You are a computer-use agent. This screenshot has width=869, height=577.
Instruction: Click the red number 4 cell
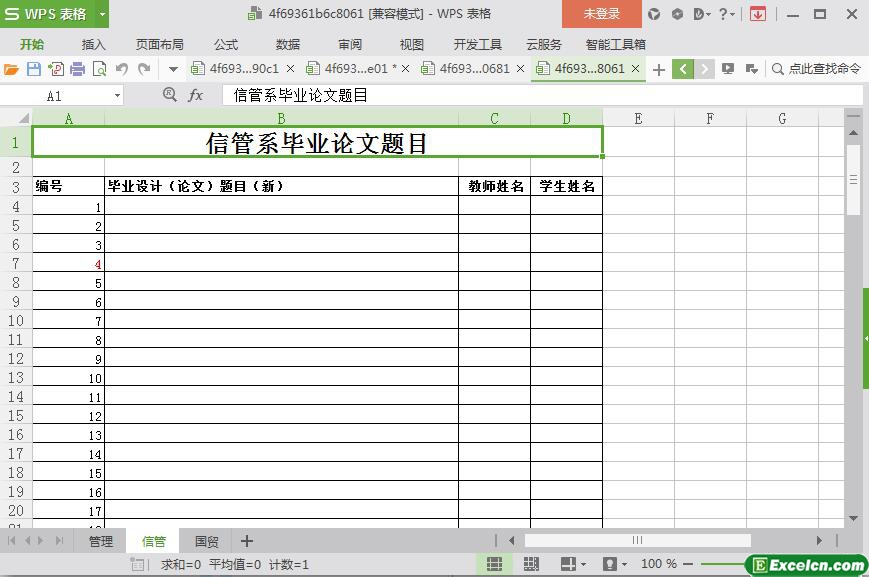[69, 263]
